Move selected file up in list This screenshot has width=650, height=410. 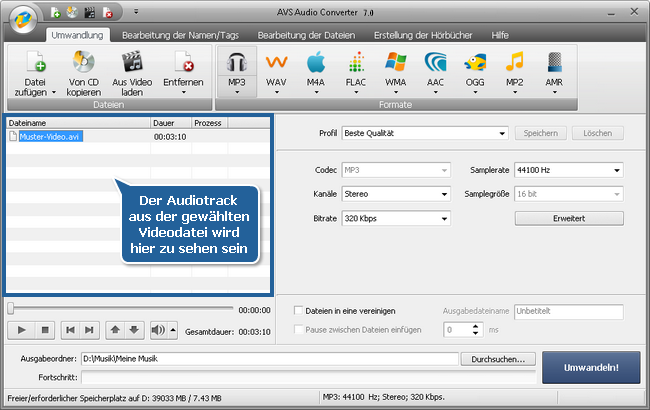115,330
